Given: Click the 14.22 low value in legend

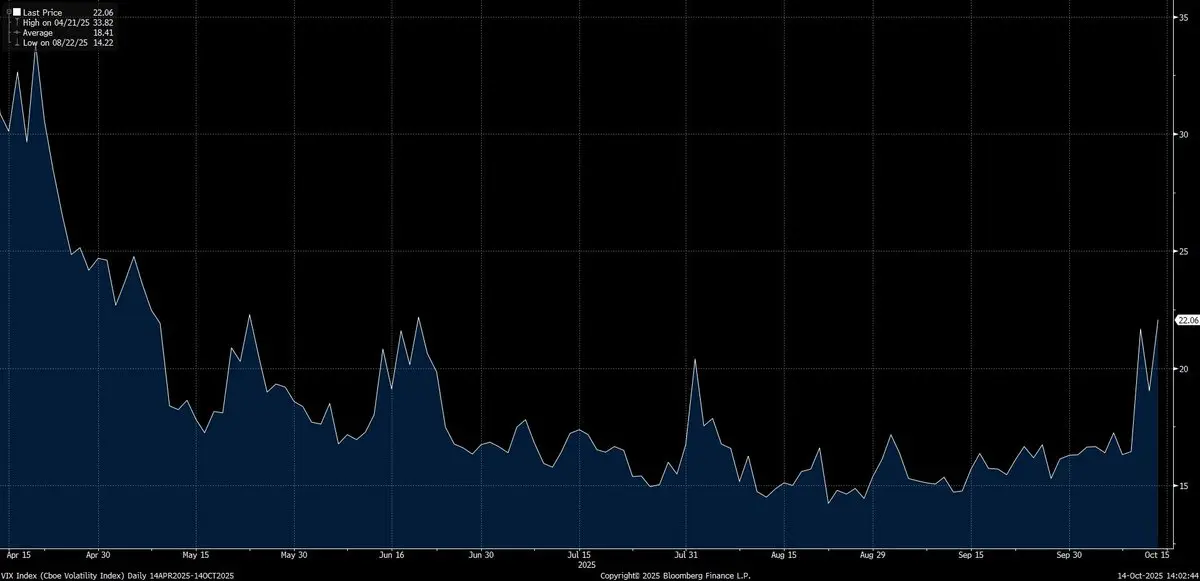Looking at the screenshot, I should coord(103,41).
